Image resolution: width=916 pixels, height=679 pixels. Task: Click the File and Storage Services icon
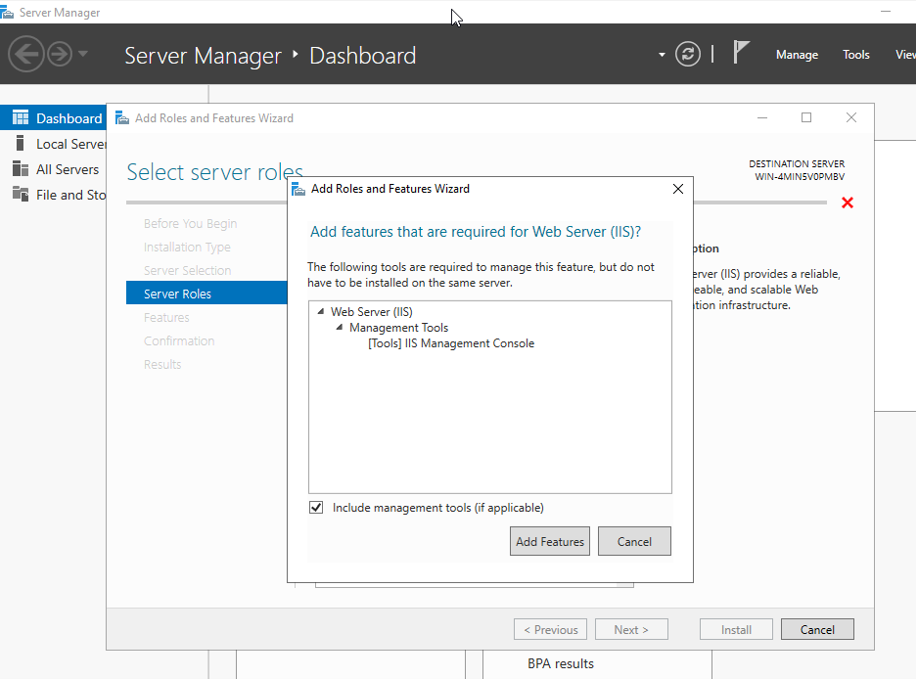pos(20,194)
